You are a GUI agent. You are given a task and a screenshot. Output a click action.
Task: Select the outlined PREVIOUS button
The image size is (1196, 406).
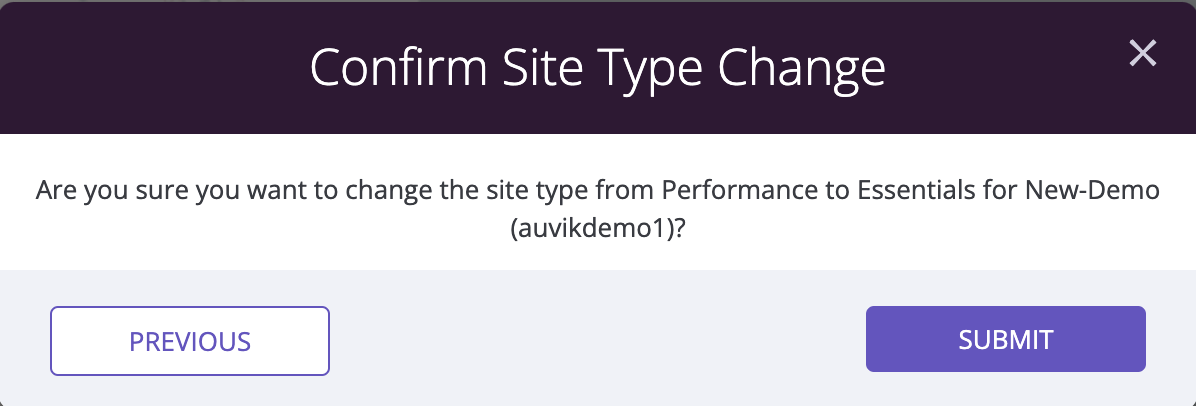(x=190, y=341)
